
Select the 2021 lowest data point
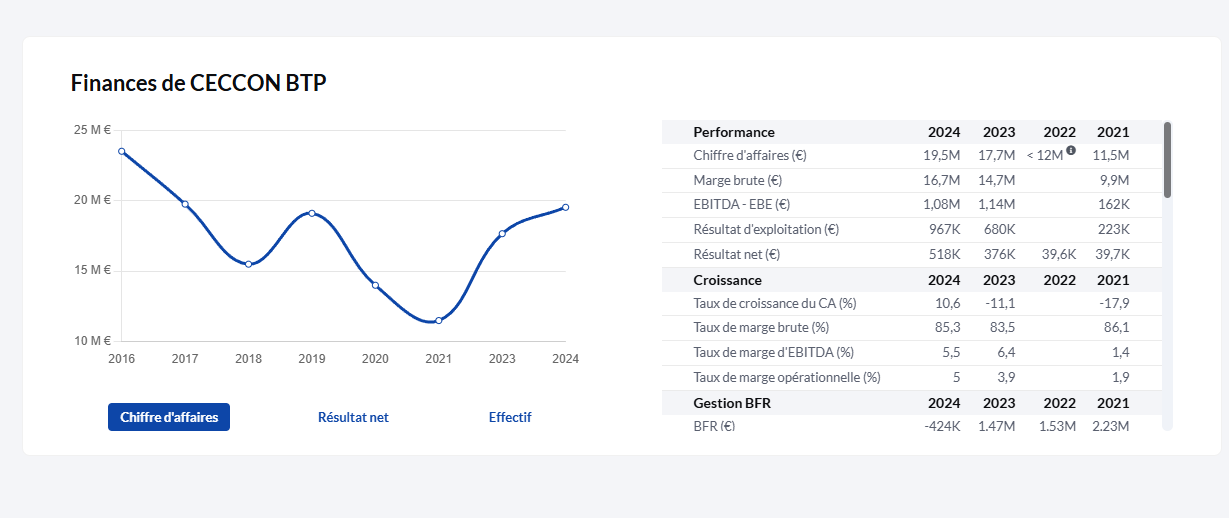[x=439, y=320]
